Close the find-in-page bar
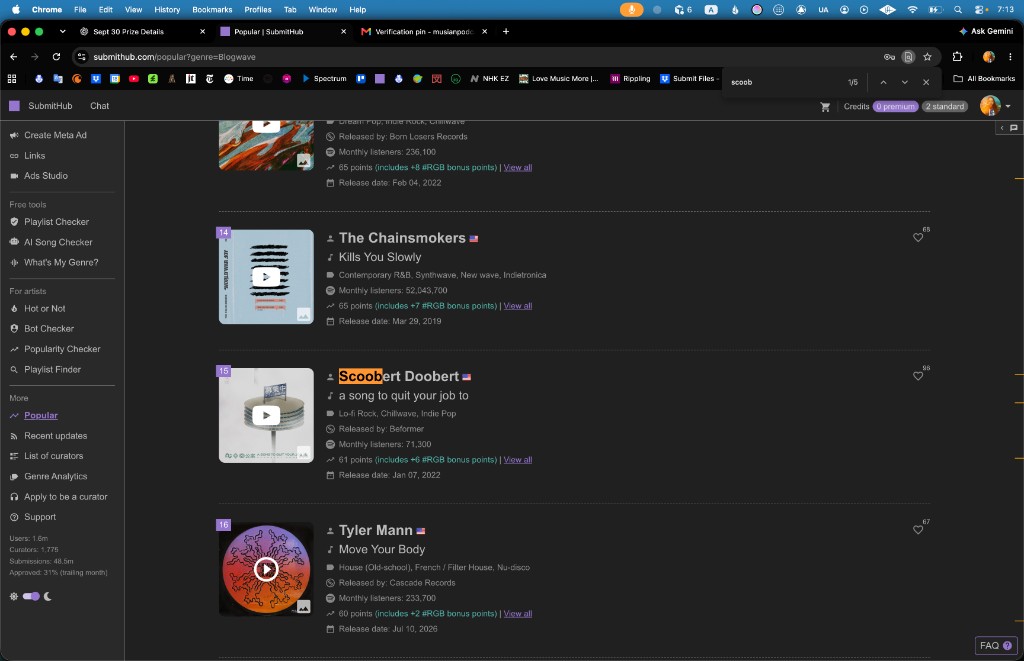 point(925,82)
